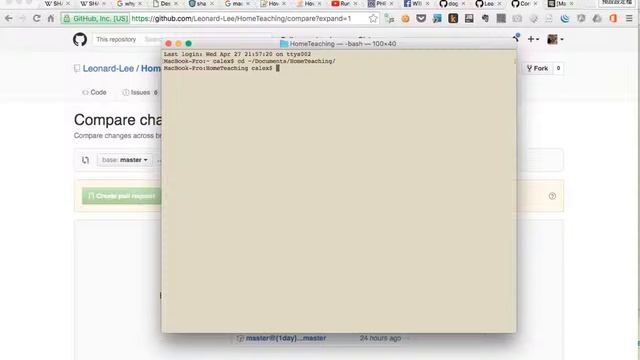Go back with the browser back arrow

pyautogui.click(x=8, y=18)
